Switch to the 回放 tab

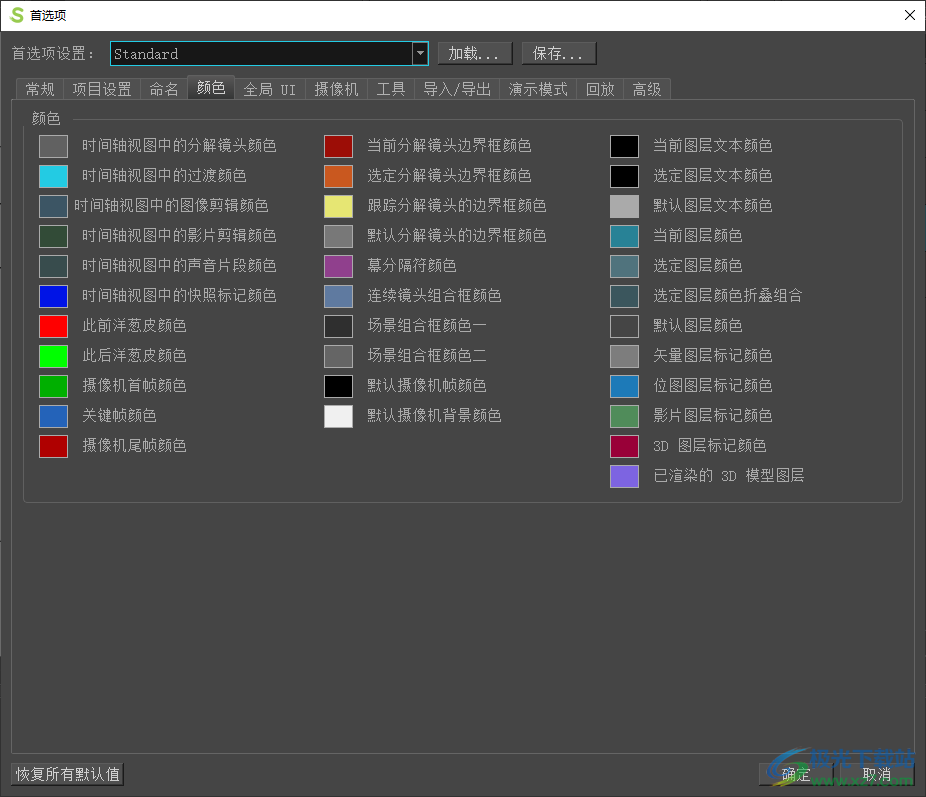[x=600, y=89]
